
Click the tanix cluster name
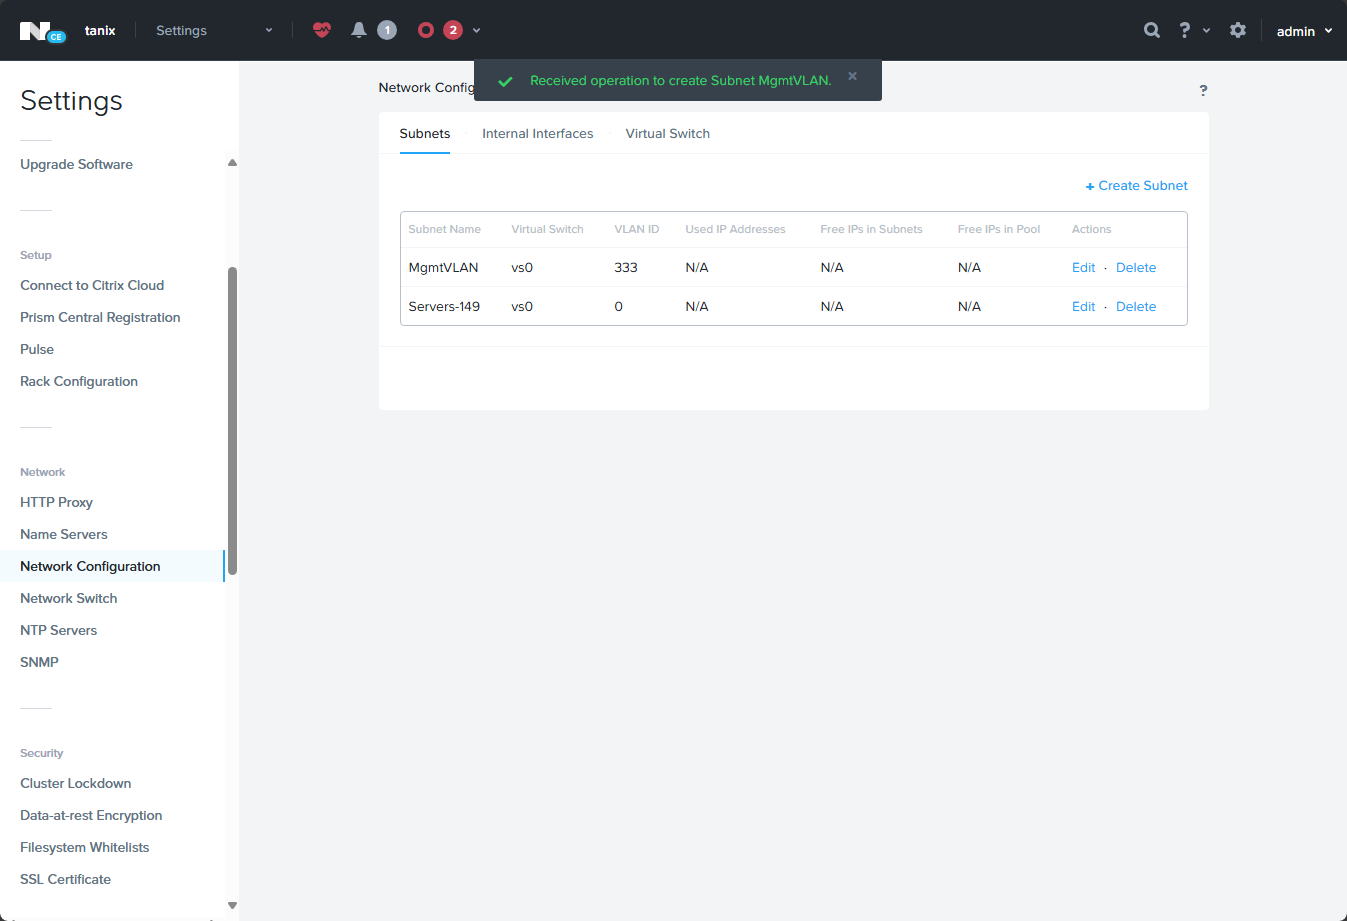[100, 30]
